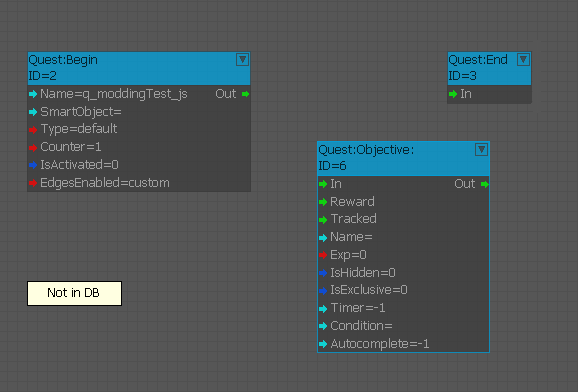The image size is (578, 392).
Task: Click the red Exp=0 port arrow
Action: 323,255
